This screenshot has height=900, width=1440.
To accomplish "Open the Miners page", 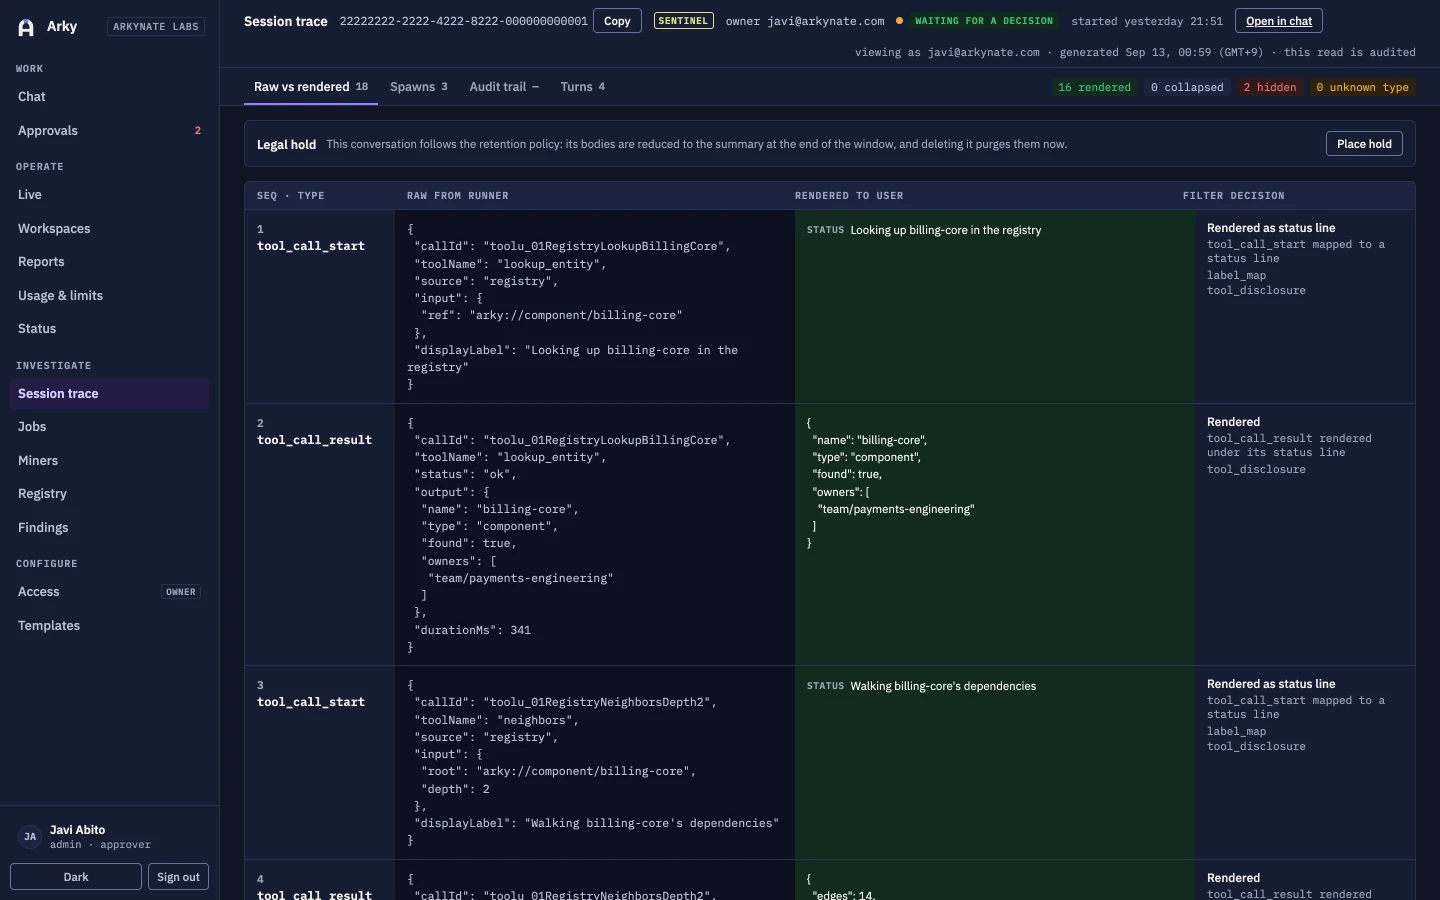I will point(109,461).
